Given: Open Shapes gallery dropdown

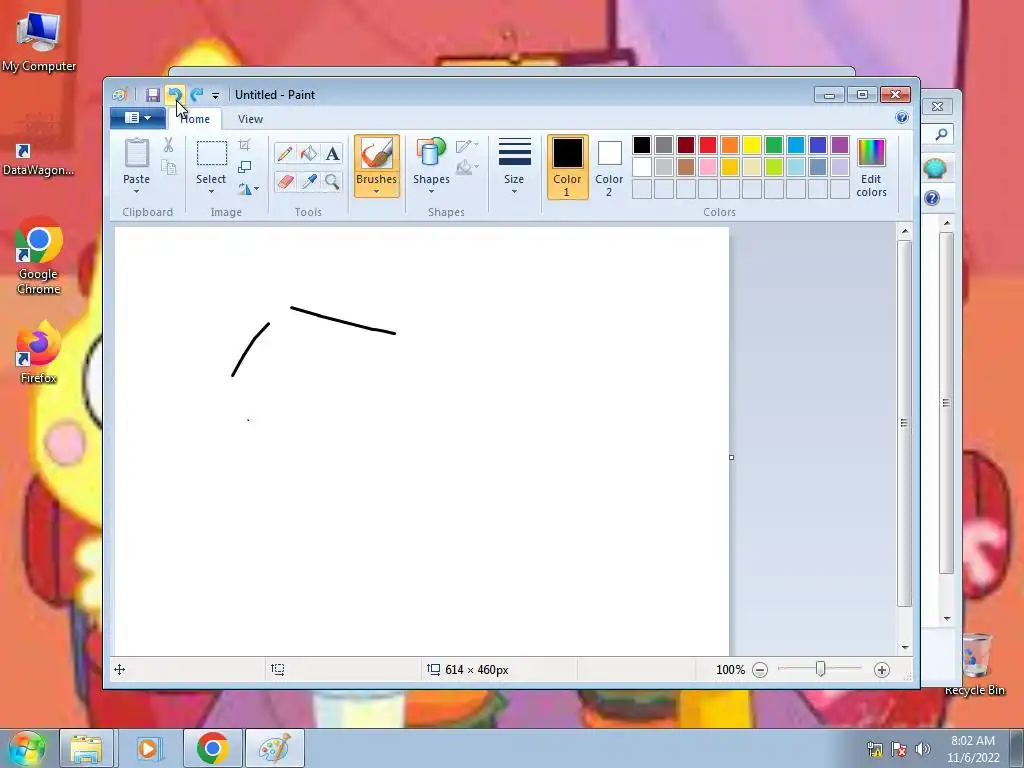Looking at the screenshot, I should pos(431,167).
